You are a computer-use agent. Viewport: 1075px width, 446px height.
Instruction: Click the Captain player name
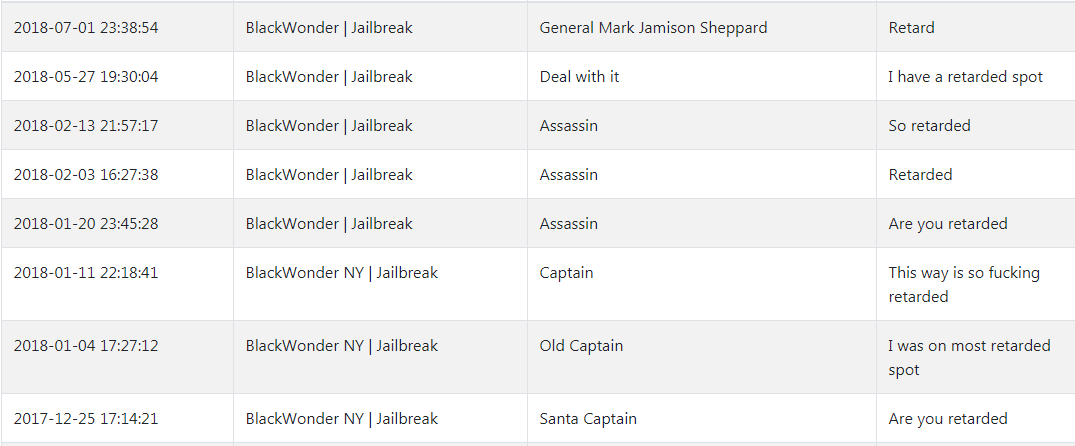tap(566, 273)
